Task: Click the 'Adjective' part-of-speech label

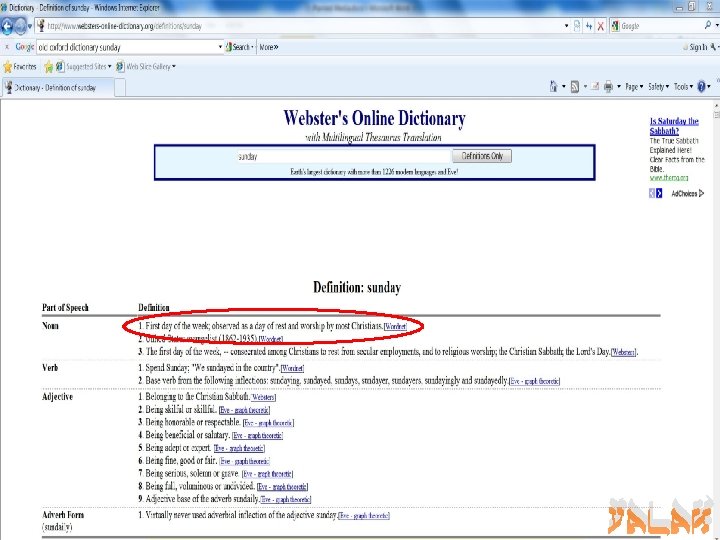Action: [x=57, y=397]
